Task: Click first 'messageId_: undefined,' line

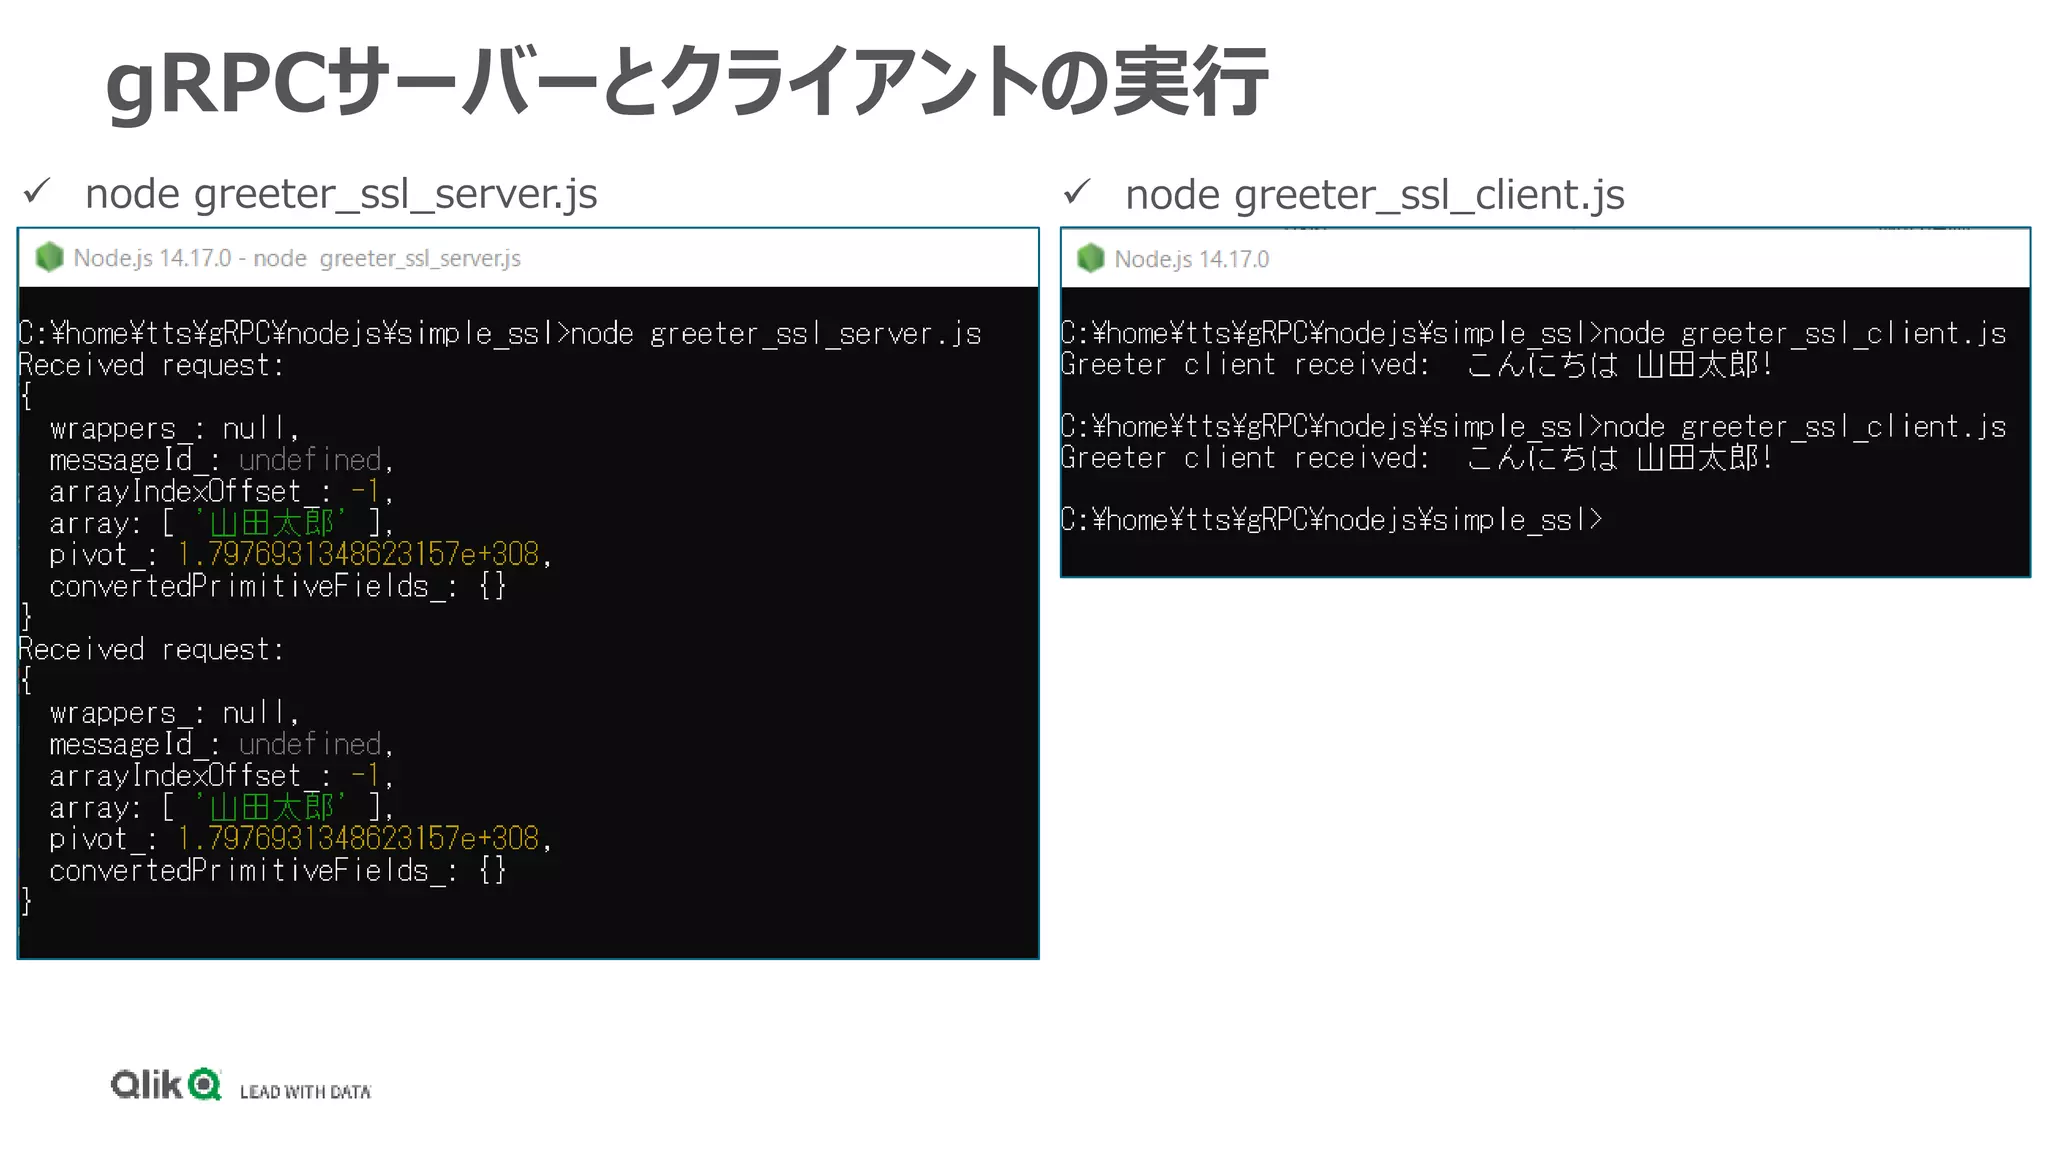Action: tap(221, 460)
